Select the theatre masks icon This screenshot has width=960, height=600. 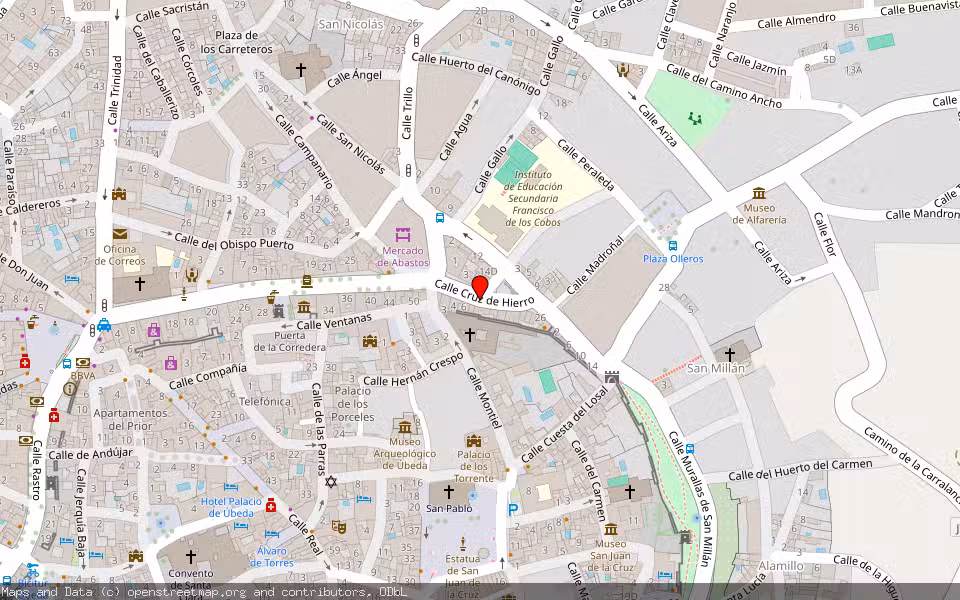point(337,525)
